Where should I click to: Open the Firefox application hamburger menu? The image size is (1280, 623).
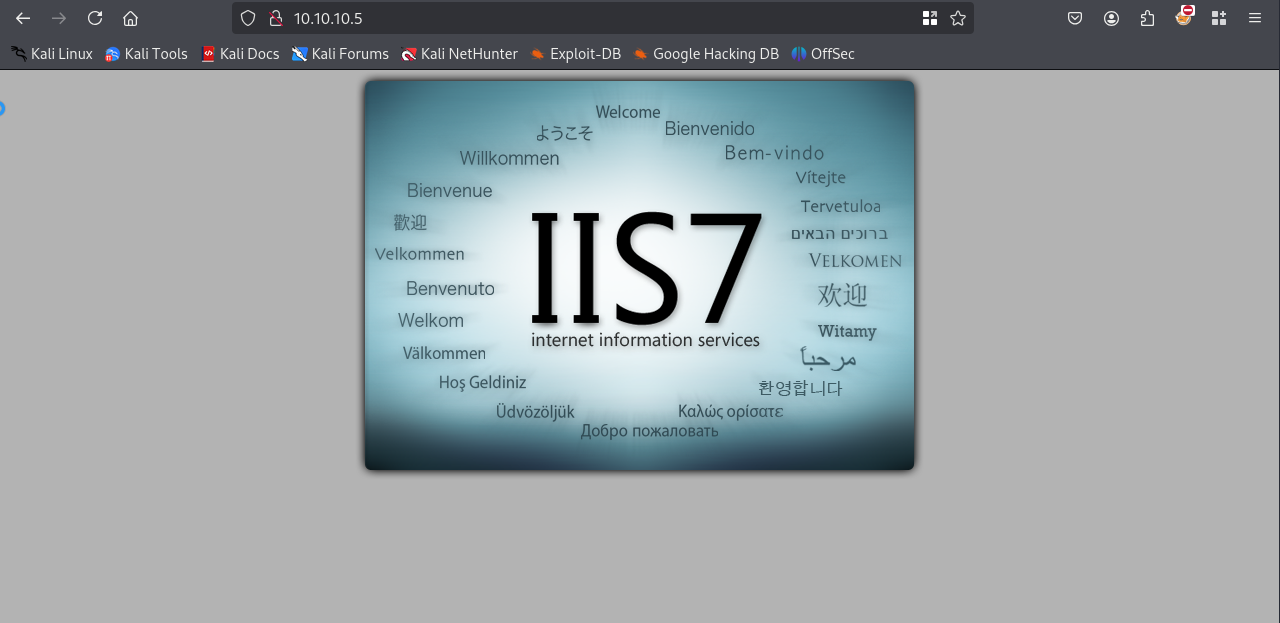1255,18
